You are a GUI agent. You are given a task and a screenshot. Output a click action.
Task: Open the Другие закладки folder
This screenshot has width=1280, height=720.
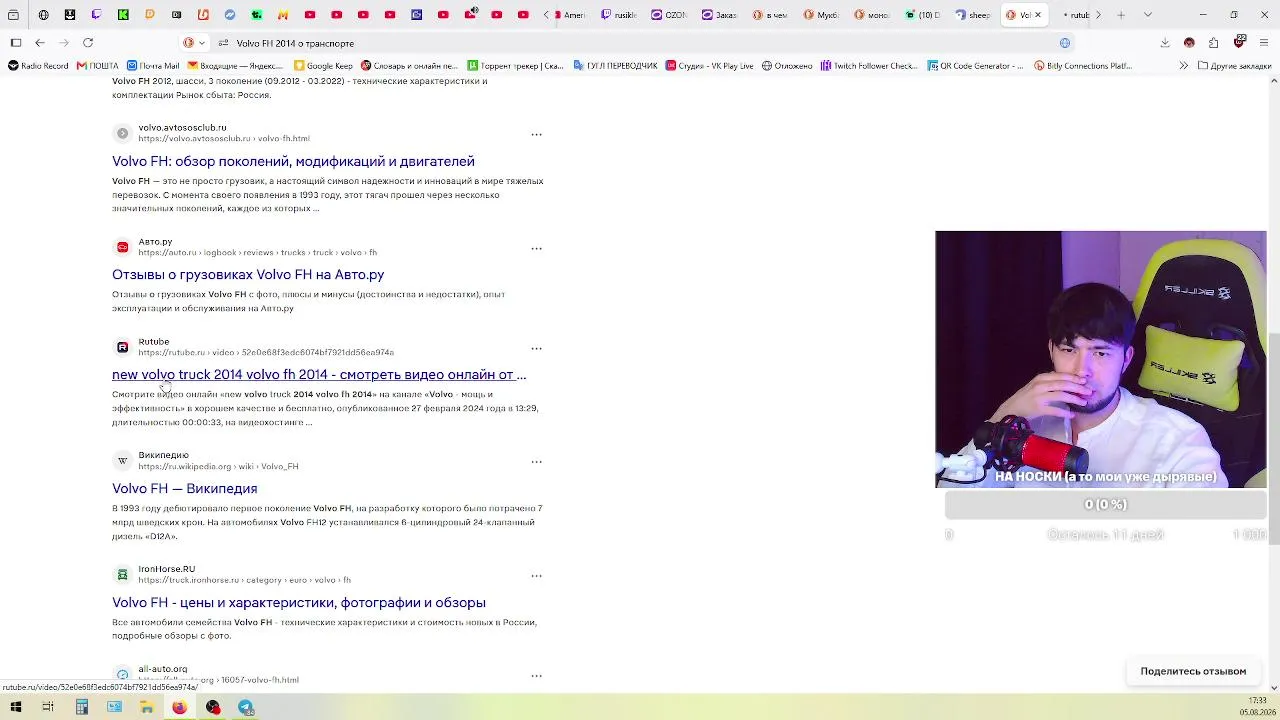[x=1233, y=66]
